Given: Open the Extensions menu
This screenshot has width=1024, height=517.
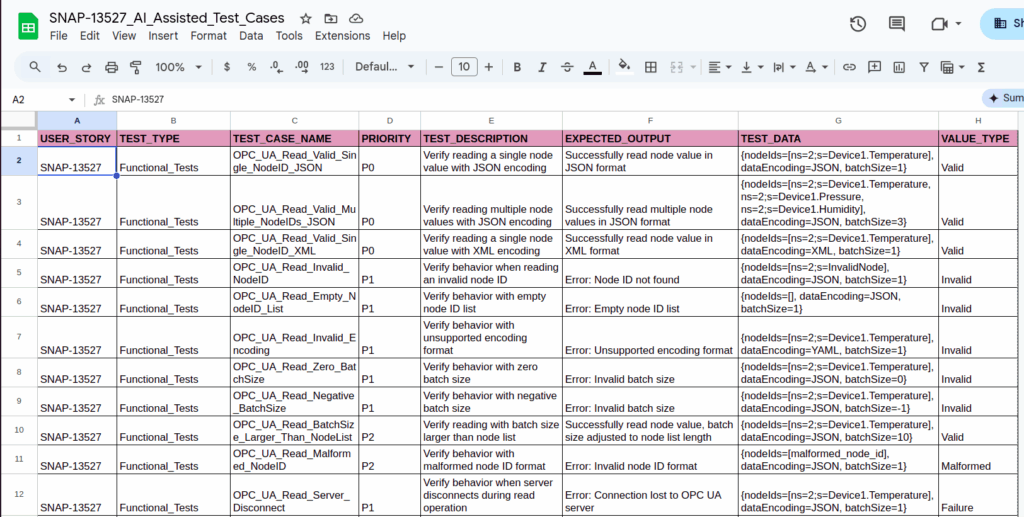Looking at the screenshot, I should coord(342,35).
